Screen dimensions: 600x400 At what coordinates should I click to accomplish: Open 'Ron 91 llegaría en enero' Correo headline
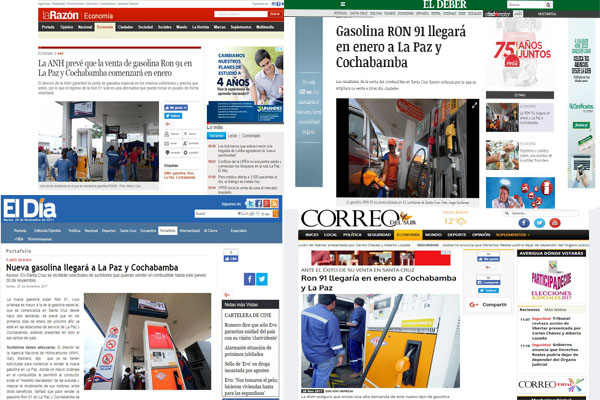378,283
